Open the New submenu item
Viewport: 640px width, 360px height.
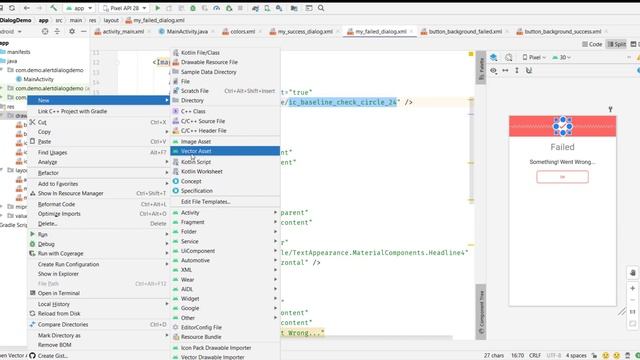click(98, 100)
